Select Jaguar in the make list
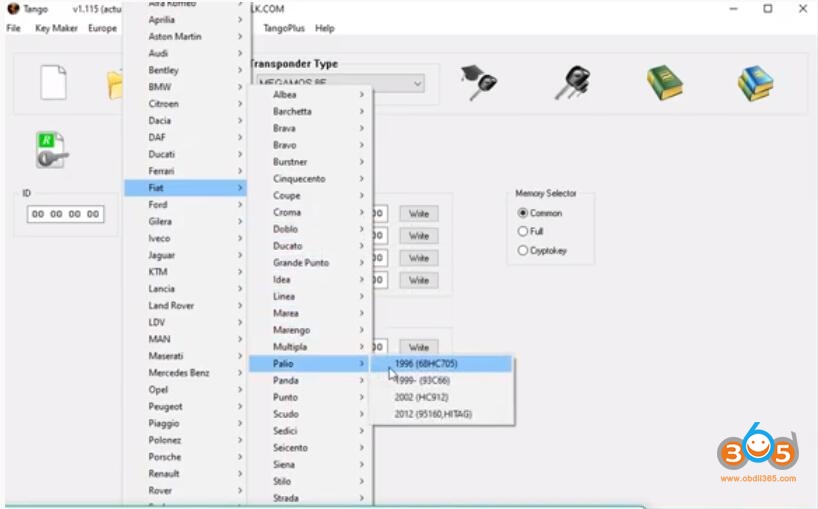 185,255
